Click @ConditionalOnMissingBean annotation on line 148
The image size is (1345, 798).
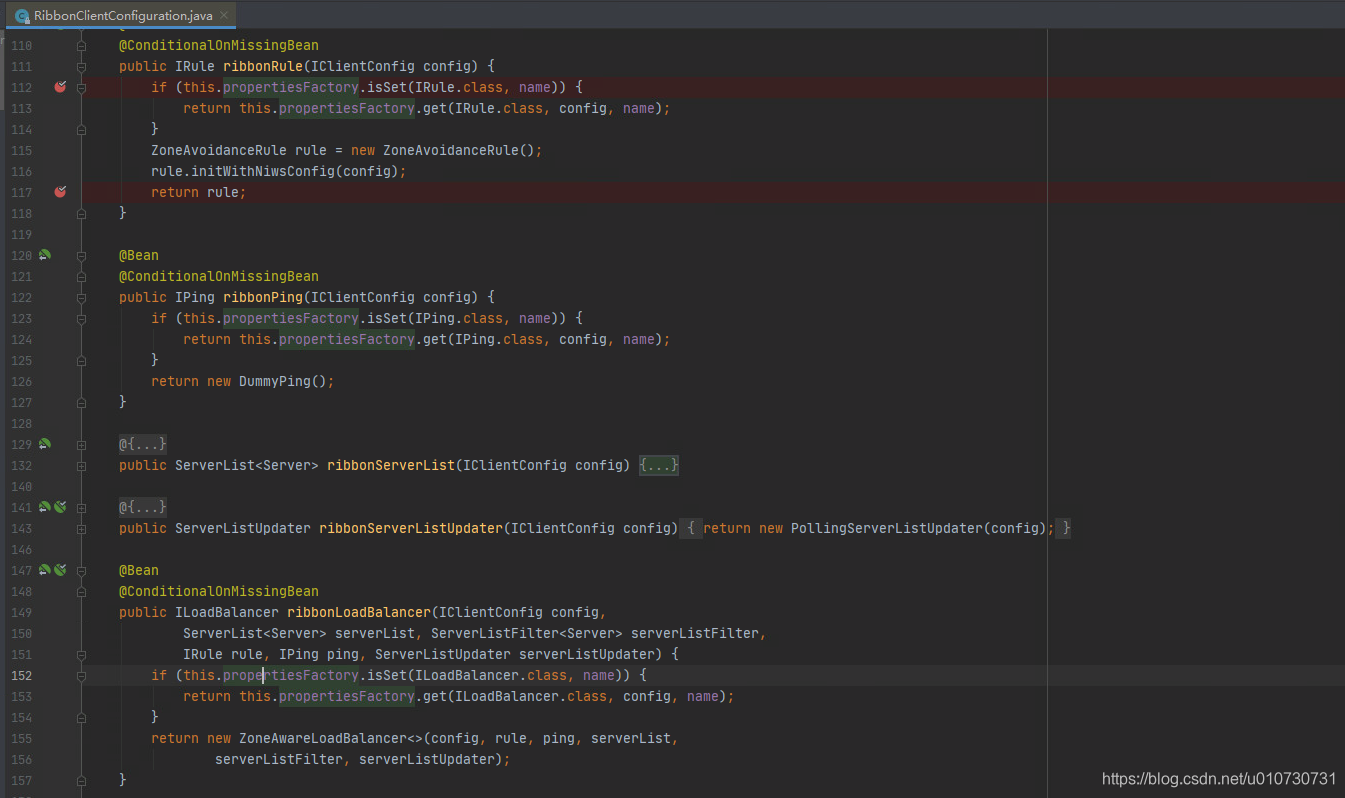(219, 591)
